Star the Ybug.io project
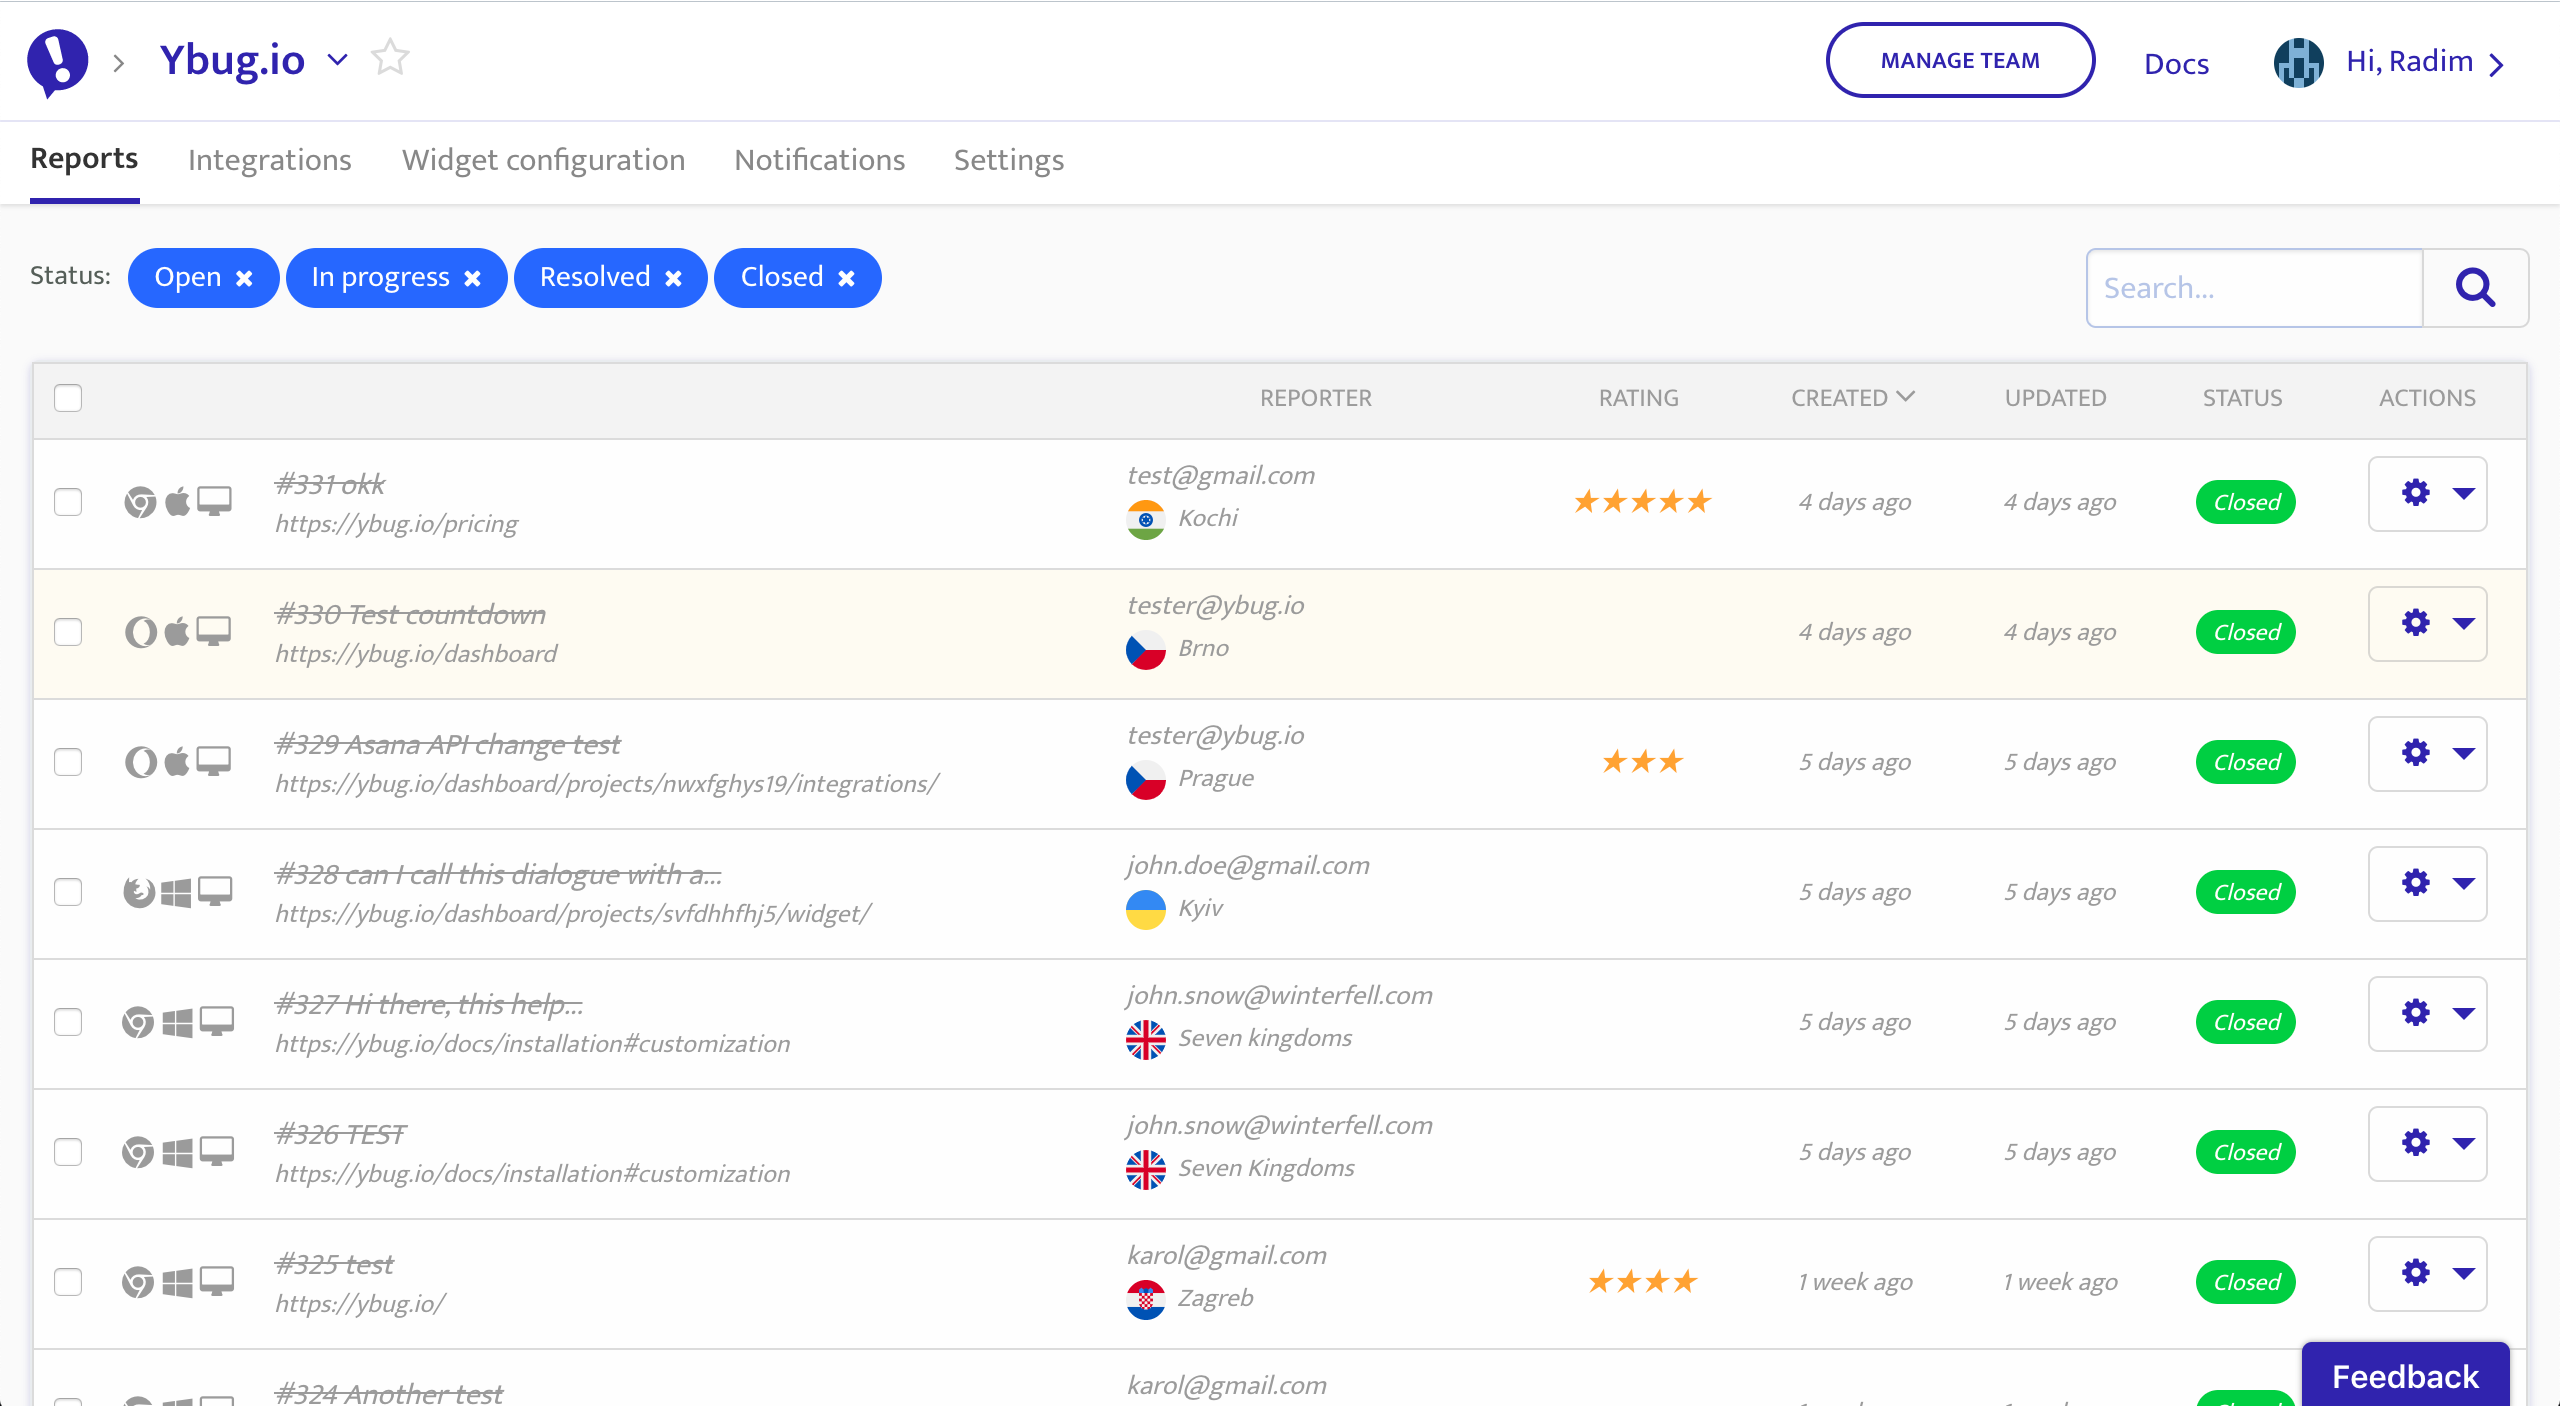This screenshot has width=2560, height=1406. (390, 58)
